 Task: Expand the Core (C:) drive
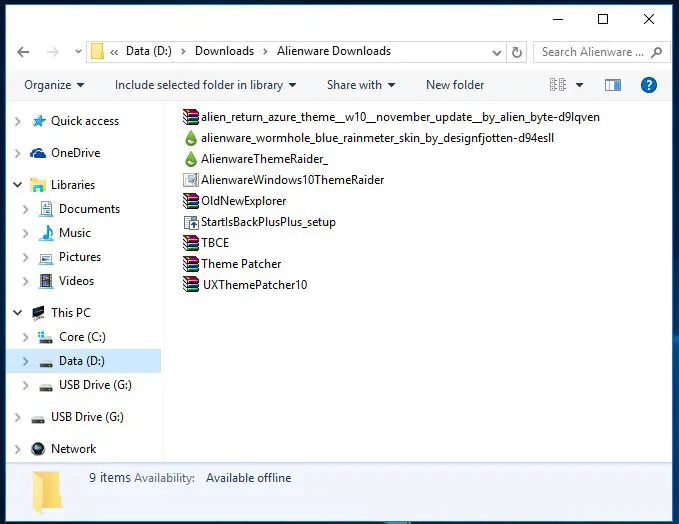tap(25, 337)
